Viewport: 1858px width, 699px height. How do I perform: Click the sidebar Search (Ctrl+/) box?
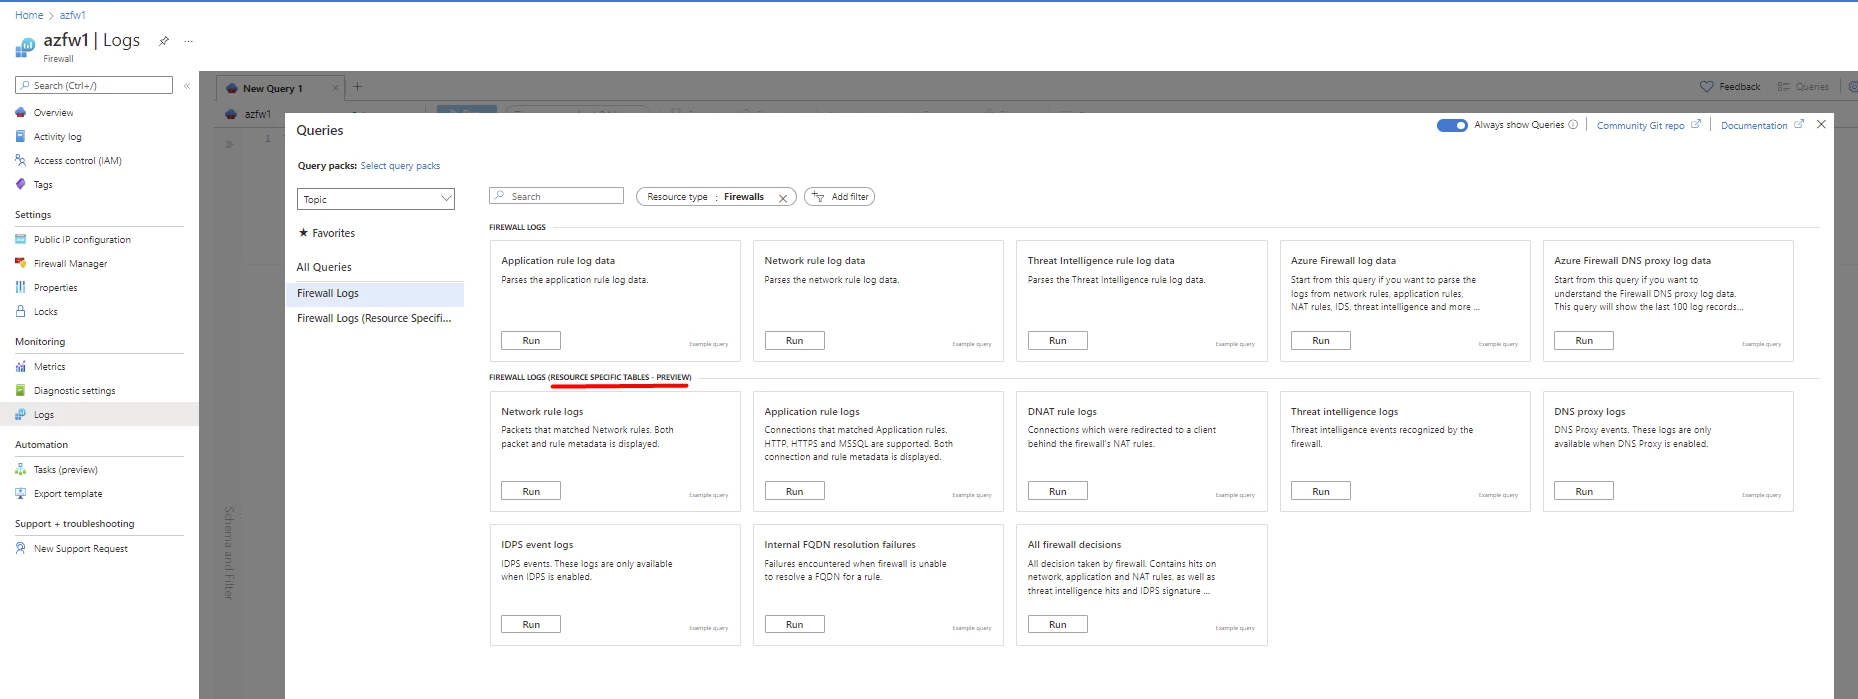click(94, 86)
